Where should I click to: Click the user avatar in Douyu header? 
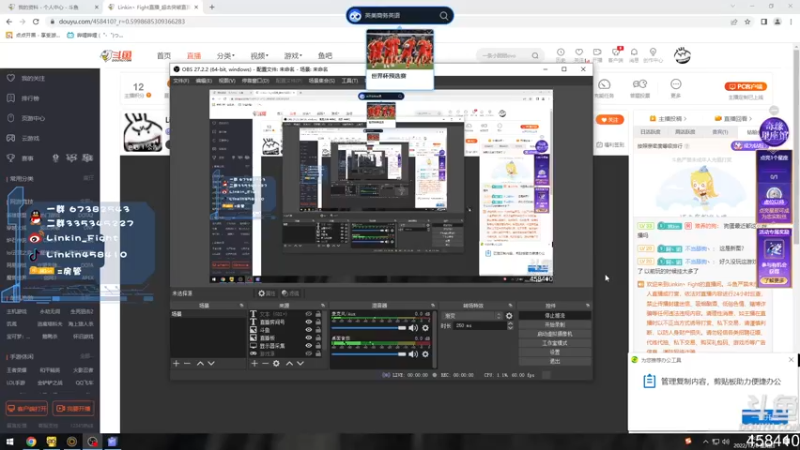coord(682,55)
